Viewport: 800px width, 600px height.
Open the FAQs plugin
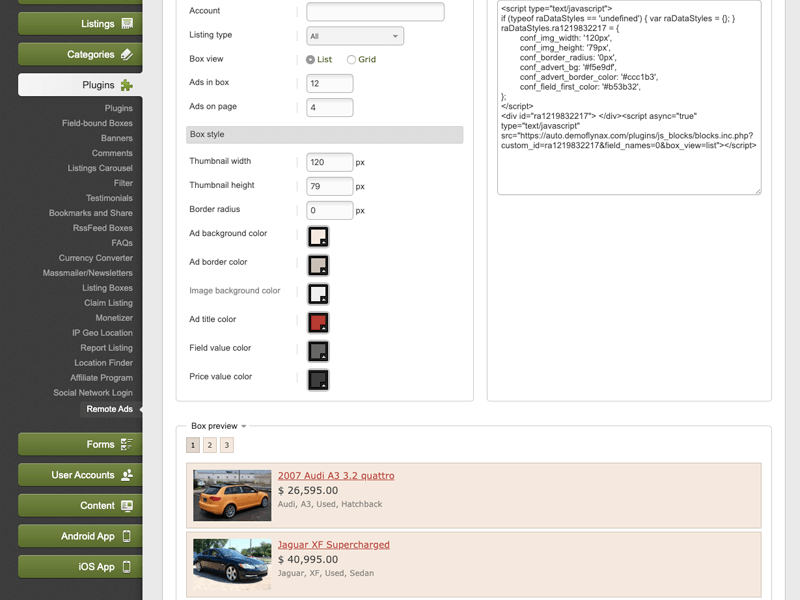[x=122, y=243]
